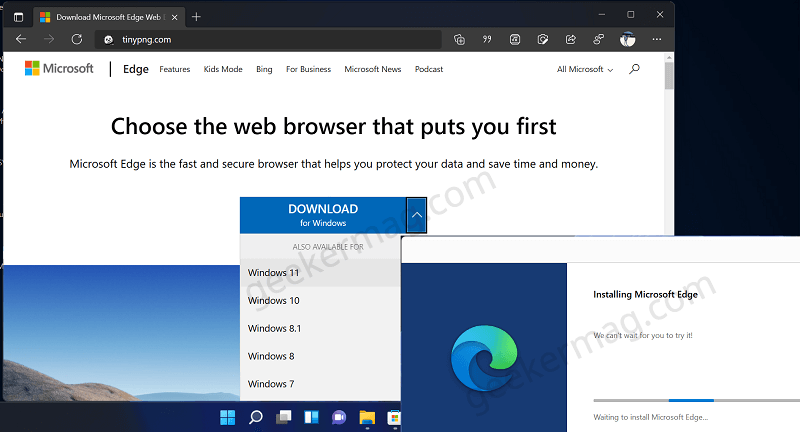Image resolution: width=800 pixels, height=432 pixels.
Task: Click the toolbar icon right of the quotation marks
Action: [515, 39]
